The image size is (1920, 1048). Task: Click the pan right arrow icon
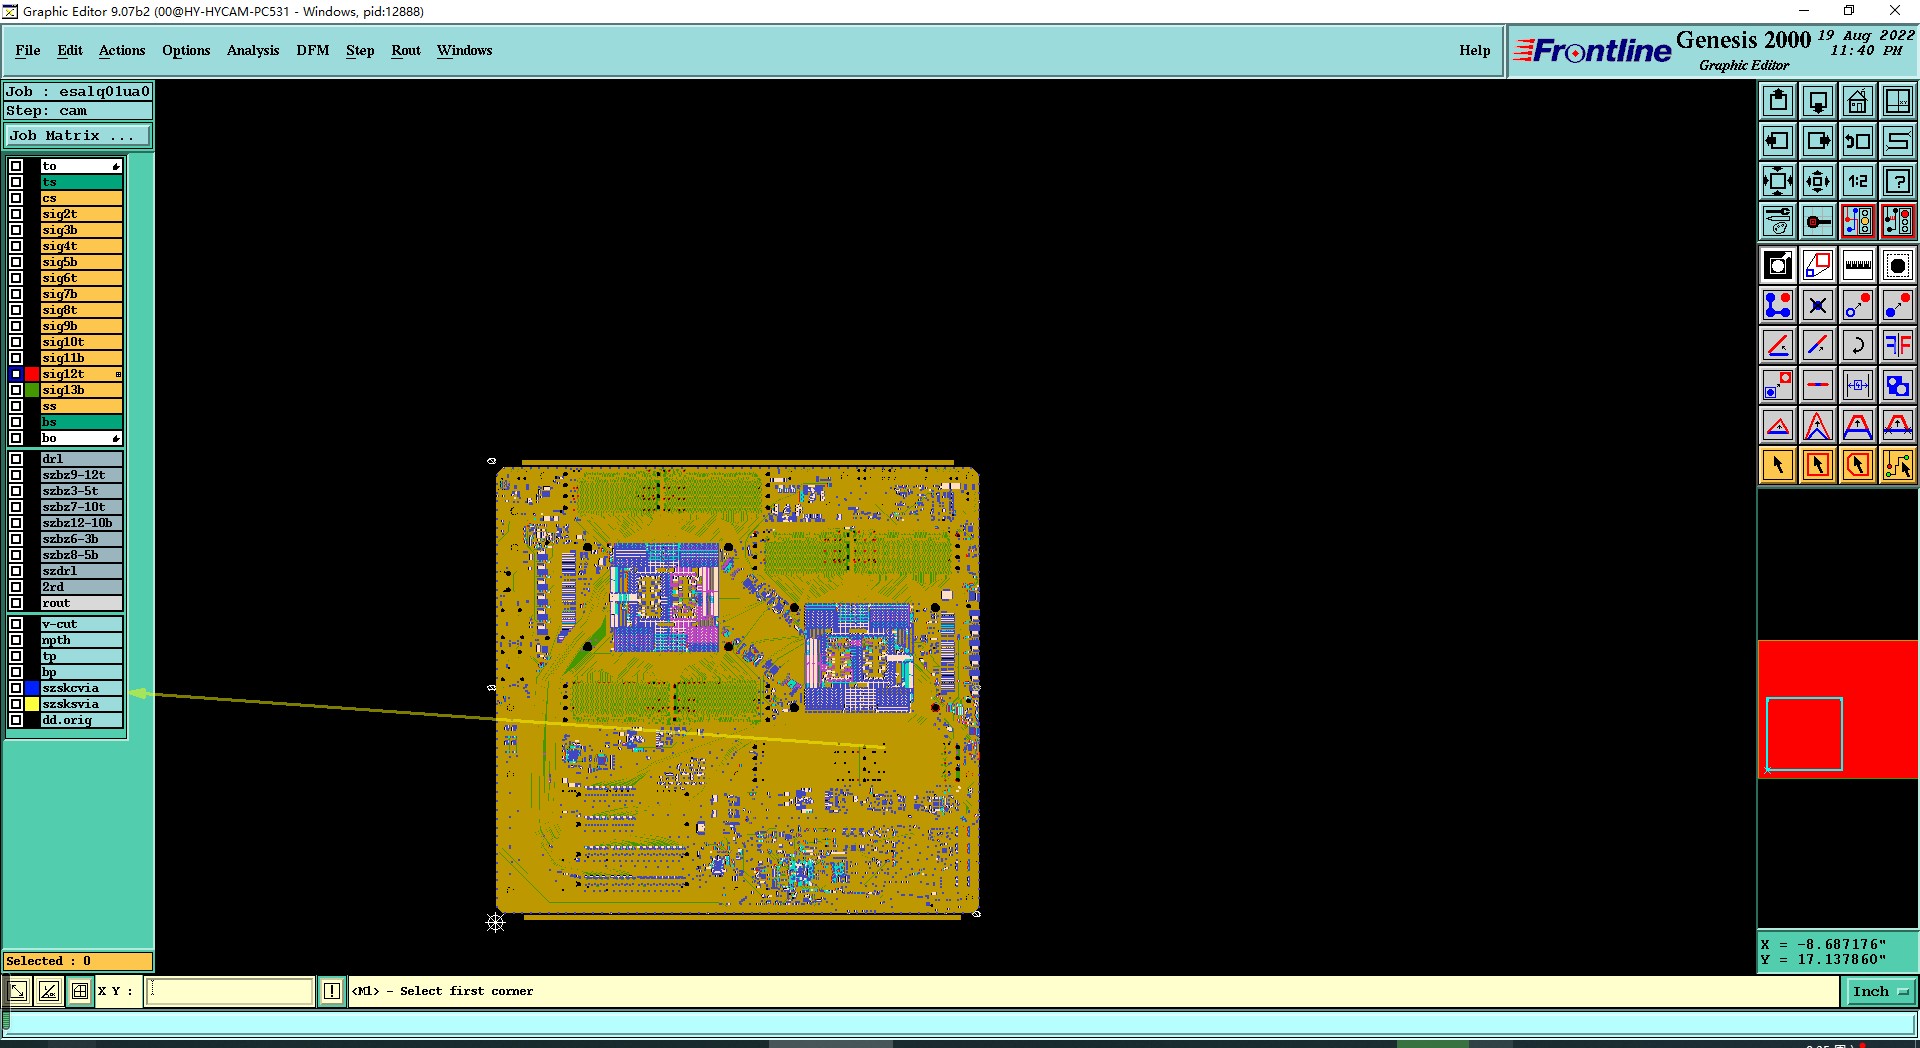[x=1818, y=141]
